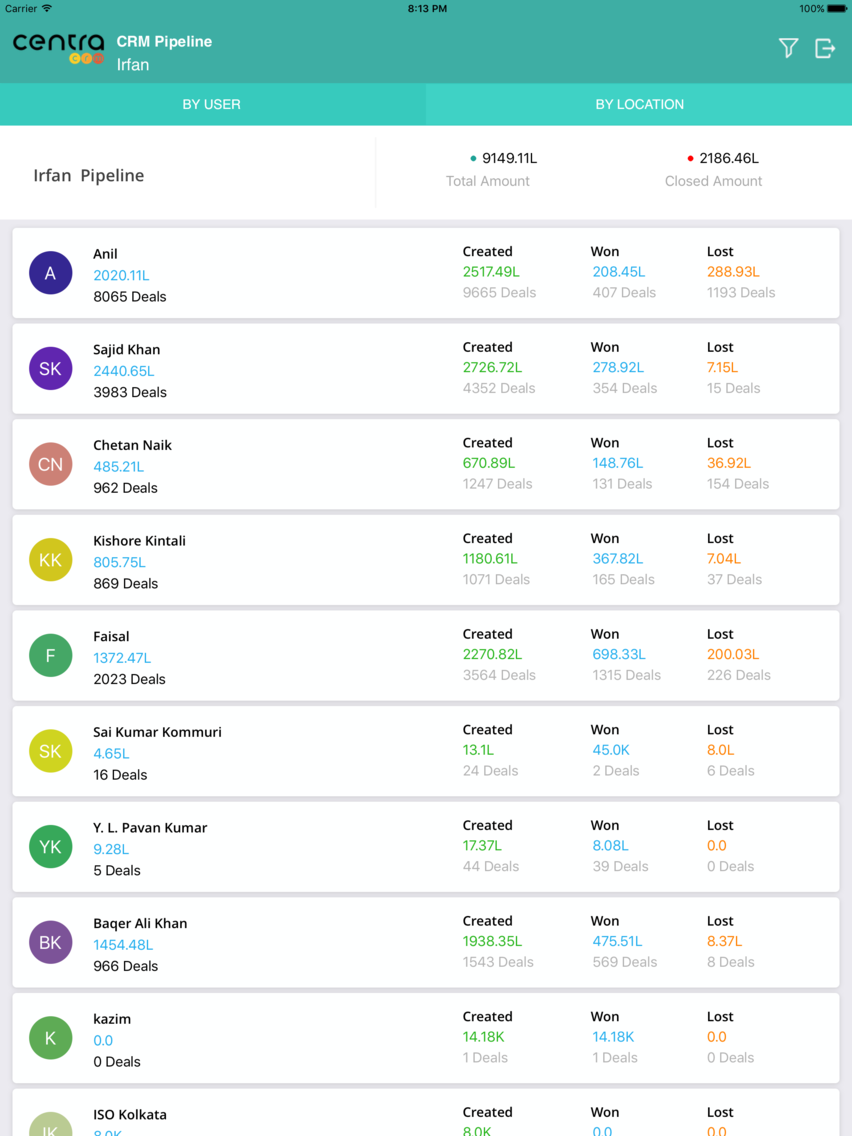852x1136 pixels.
Task: Tap Sajid Khan's SK avatar
Action: (51, 368)
